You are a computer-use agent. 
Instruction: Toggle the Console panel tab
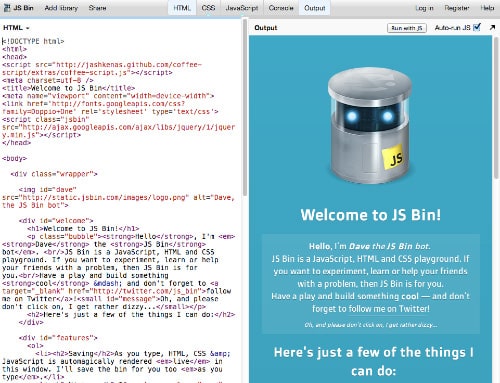pyautogui.click(x=281, y=8)
